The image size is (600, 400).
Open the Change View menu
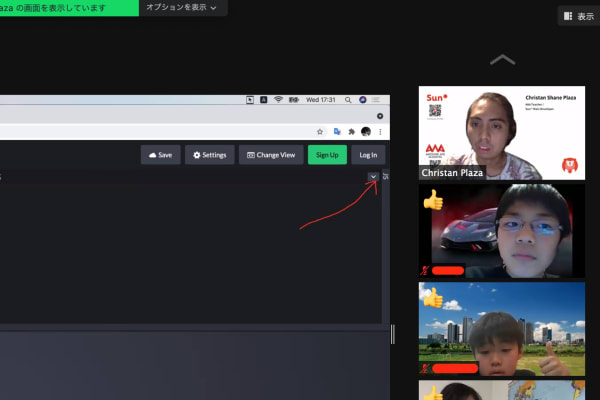(x=269, y=155)
